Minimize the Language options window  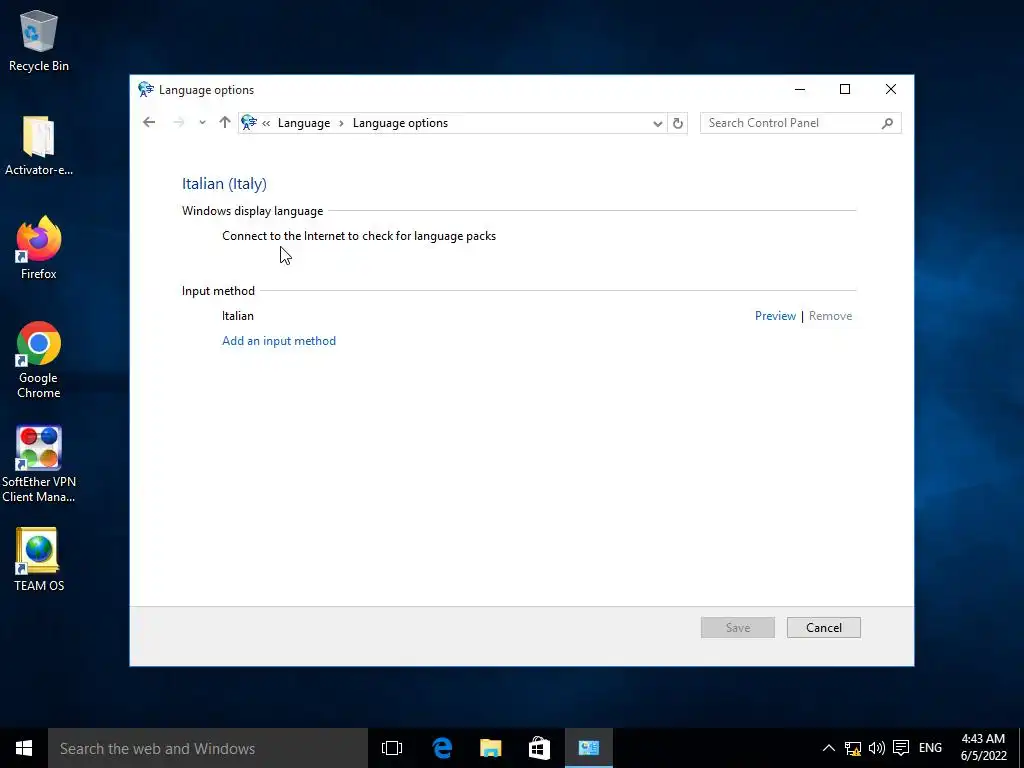tap(799, 89)
